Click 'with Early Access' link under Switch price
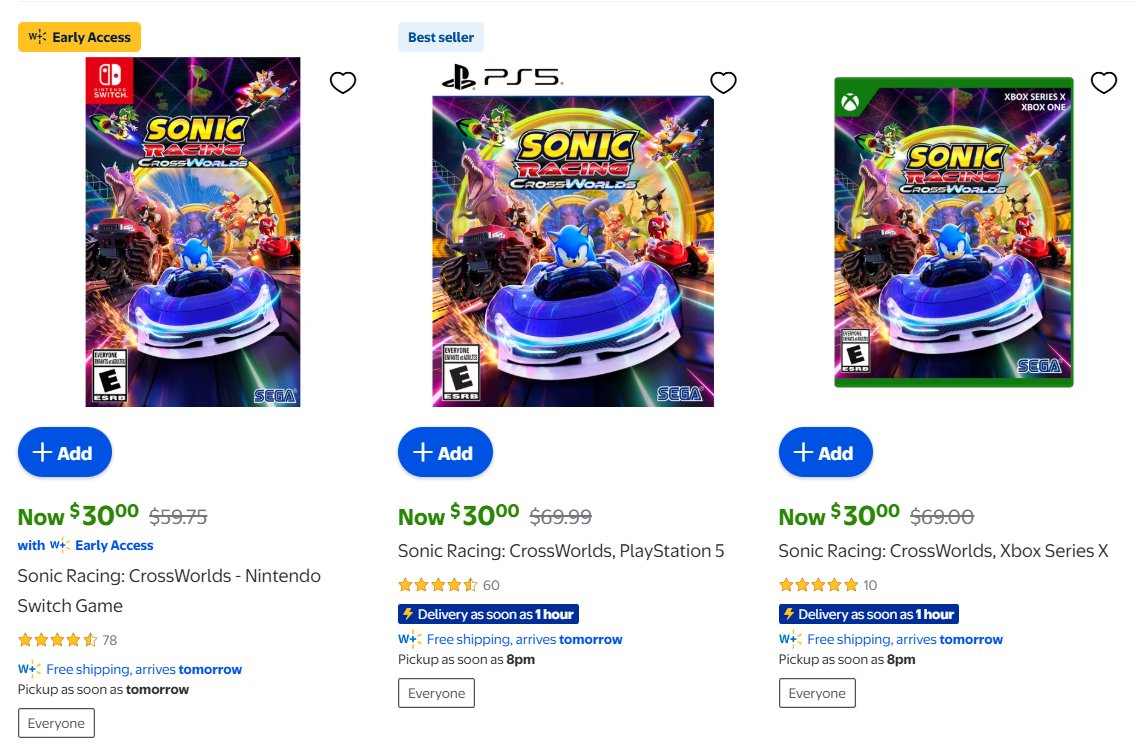Image resolution: width=1135 pixels, height=749 pixels. [86, 545]
